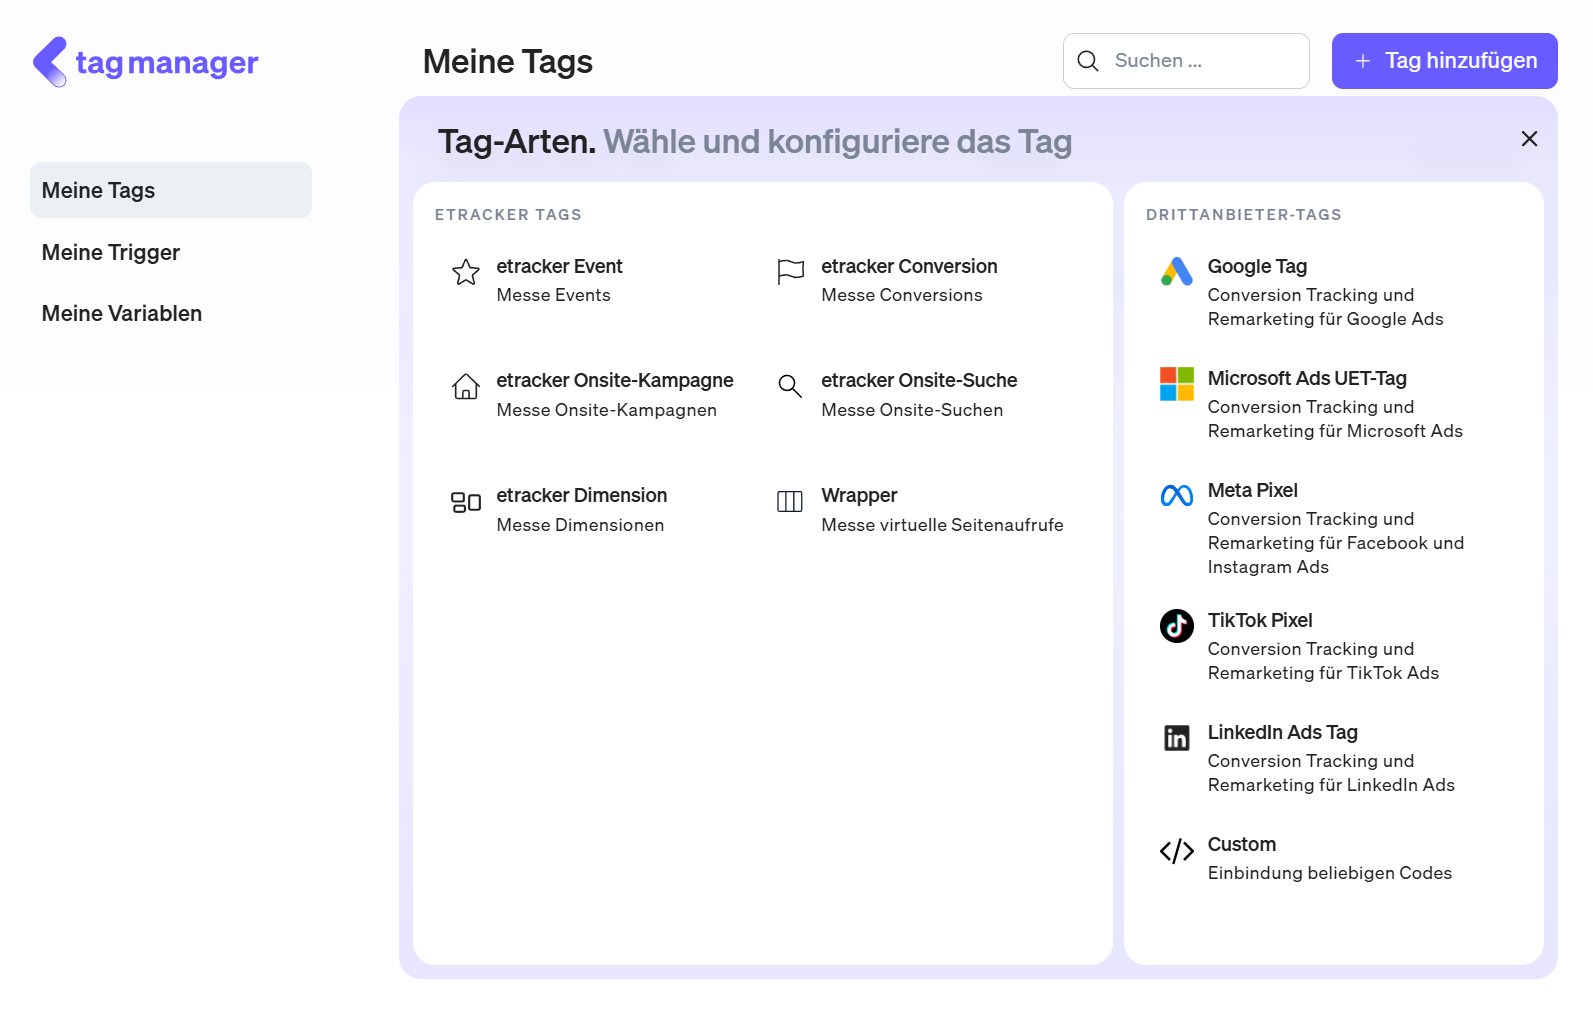Click the Custom code brackets icon
1593x1012 pixels.
[1176, 851]
